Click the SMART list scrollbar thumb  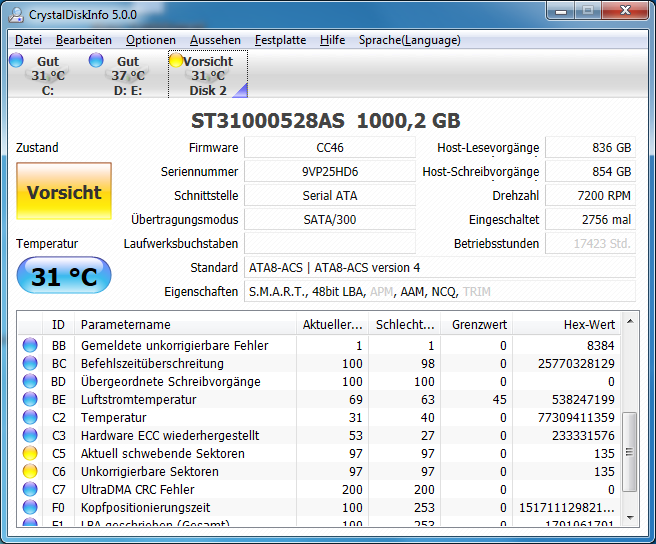630,452
